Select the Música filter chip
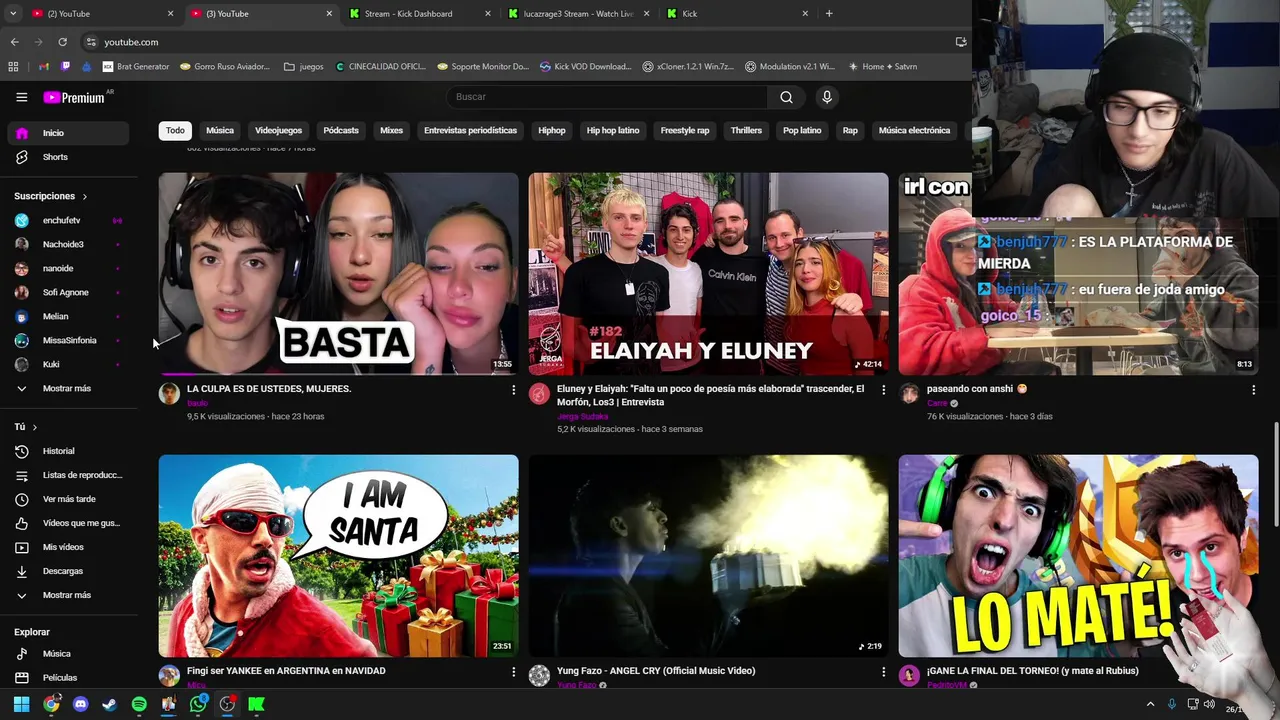The image size is (1280, 720). point(220,131)
